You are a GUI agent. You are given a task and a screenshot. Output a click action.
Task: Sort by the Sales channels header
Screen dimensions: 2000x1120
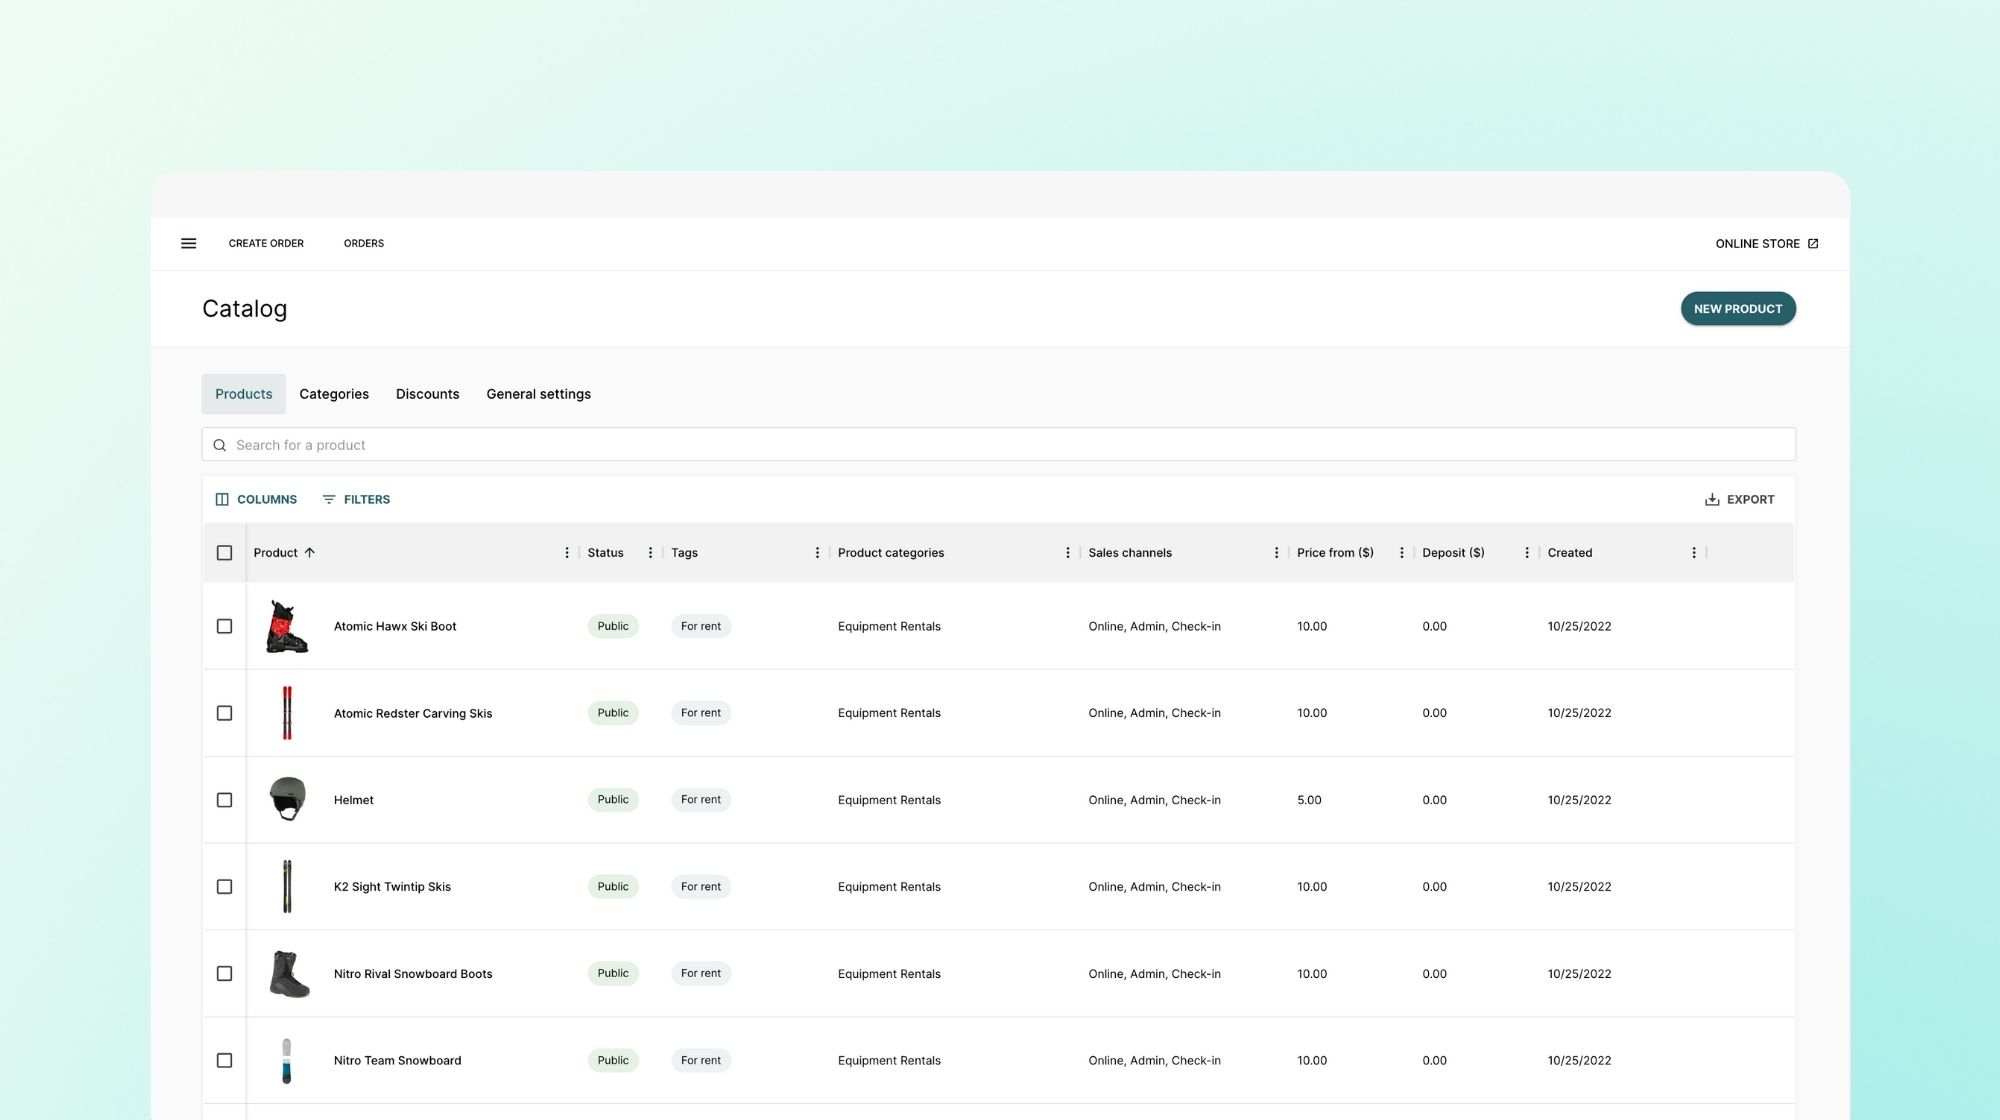point(1130,553)
